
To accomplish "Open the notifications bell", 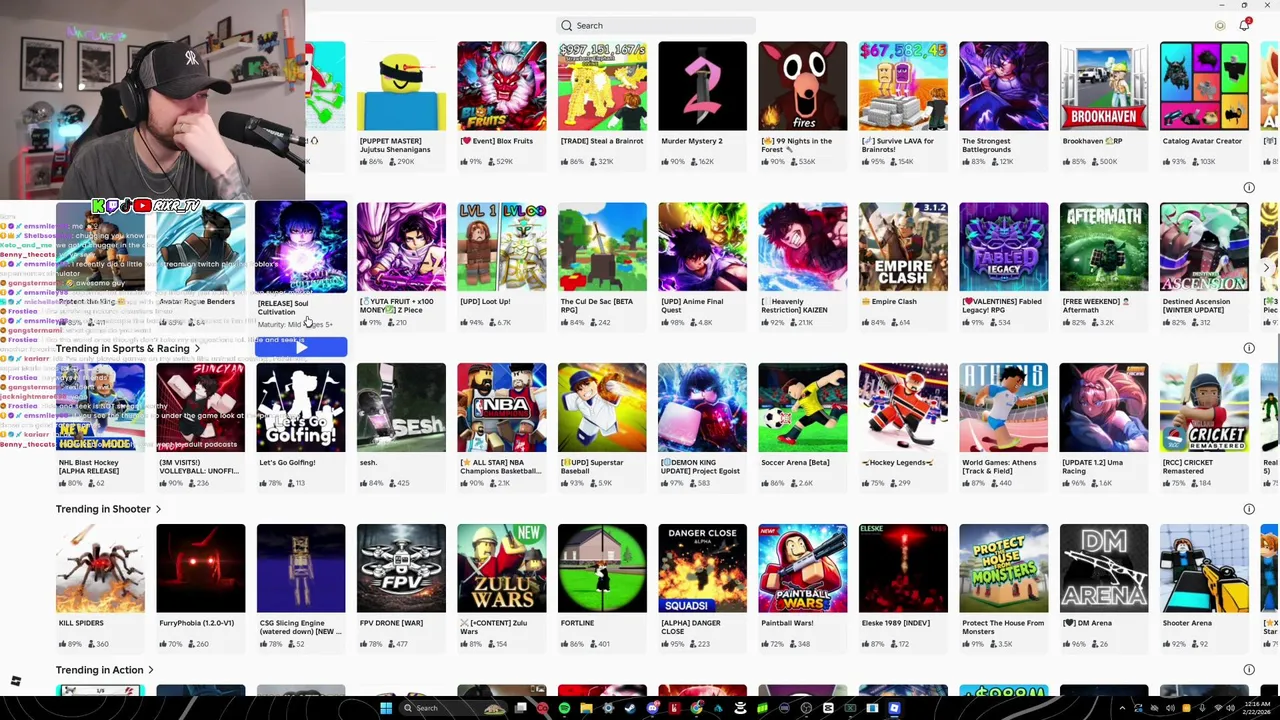I will coord(1244,26).
